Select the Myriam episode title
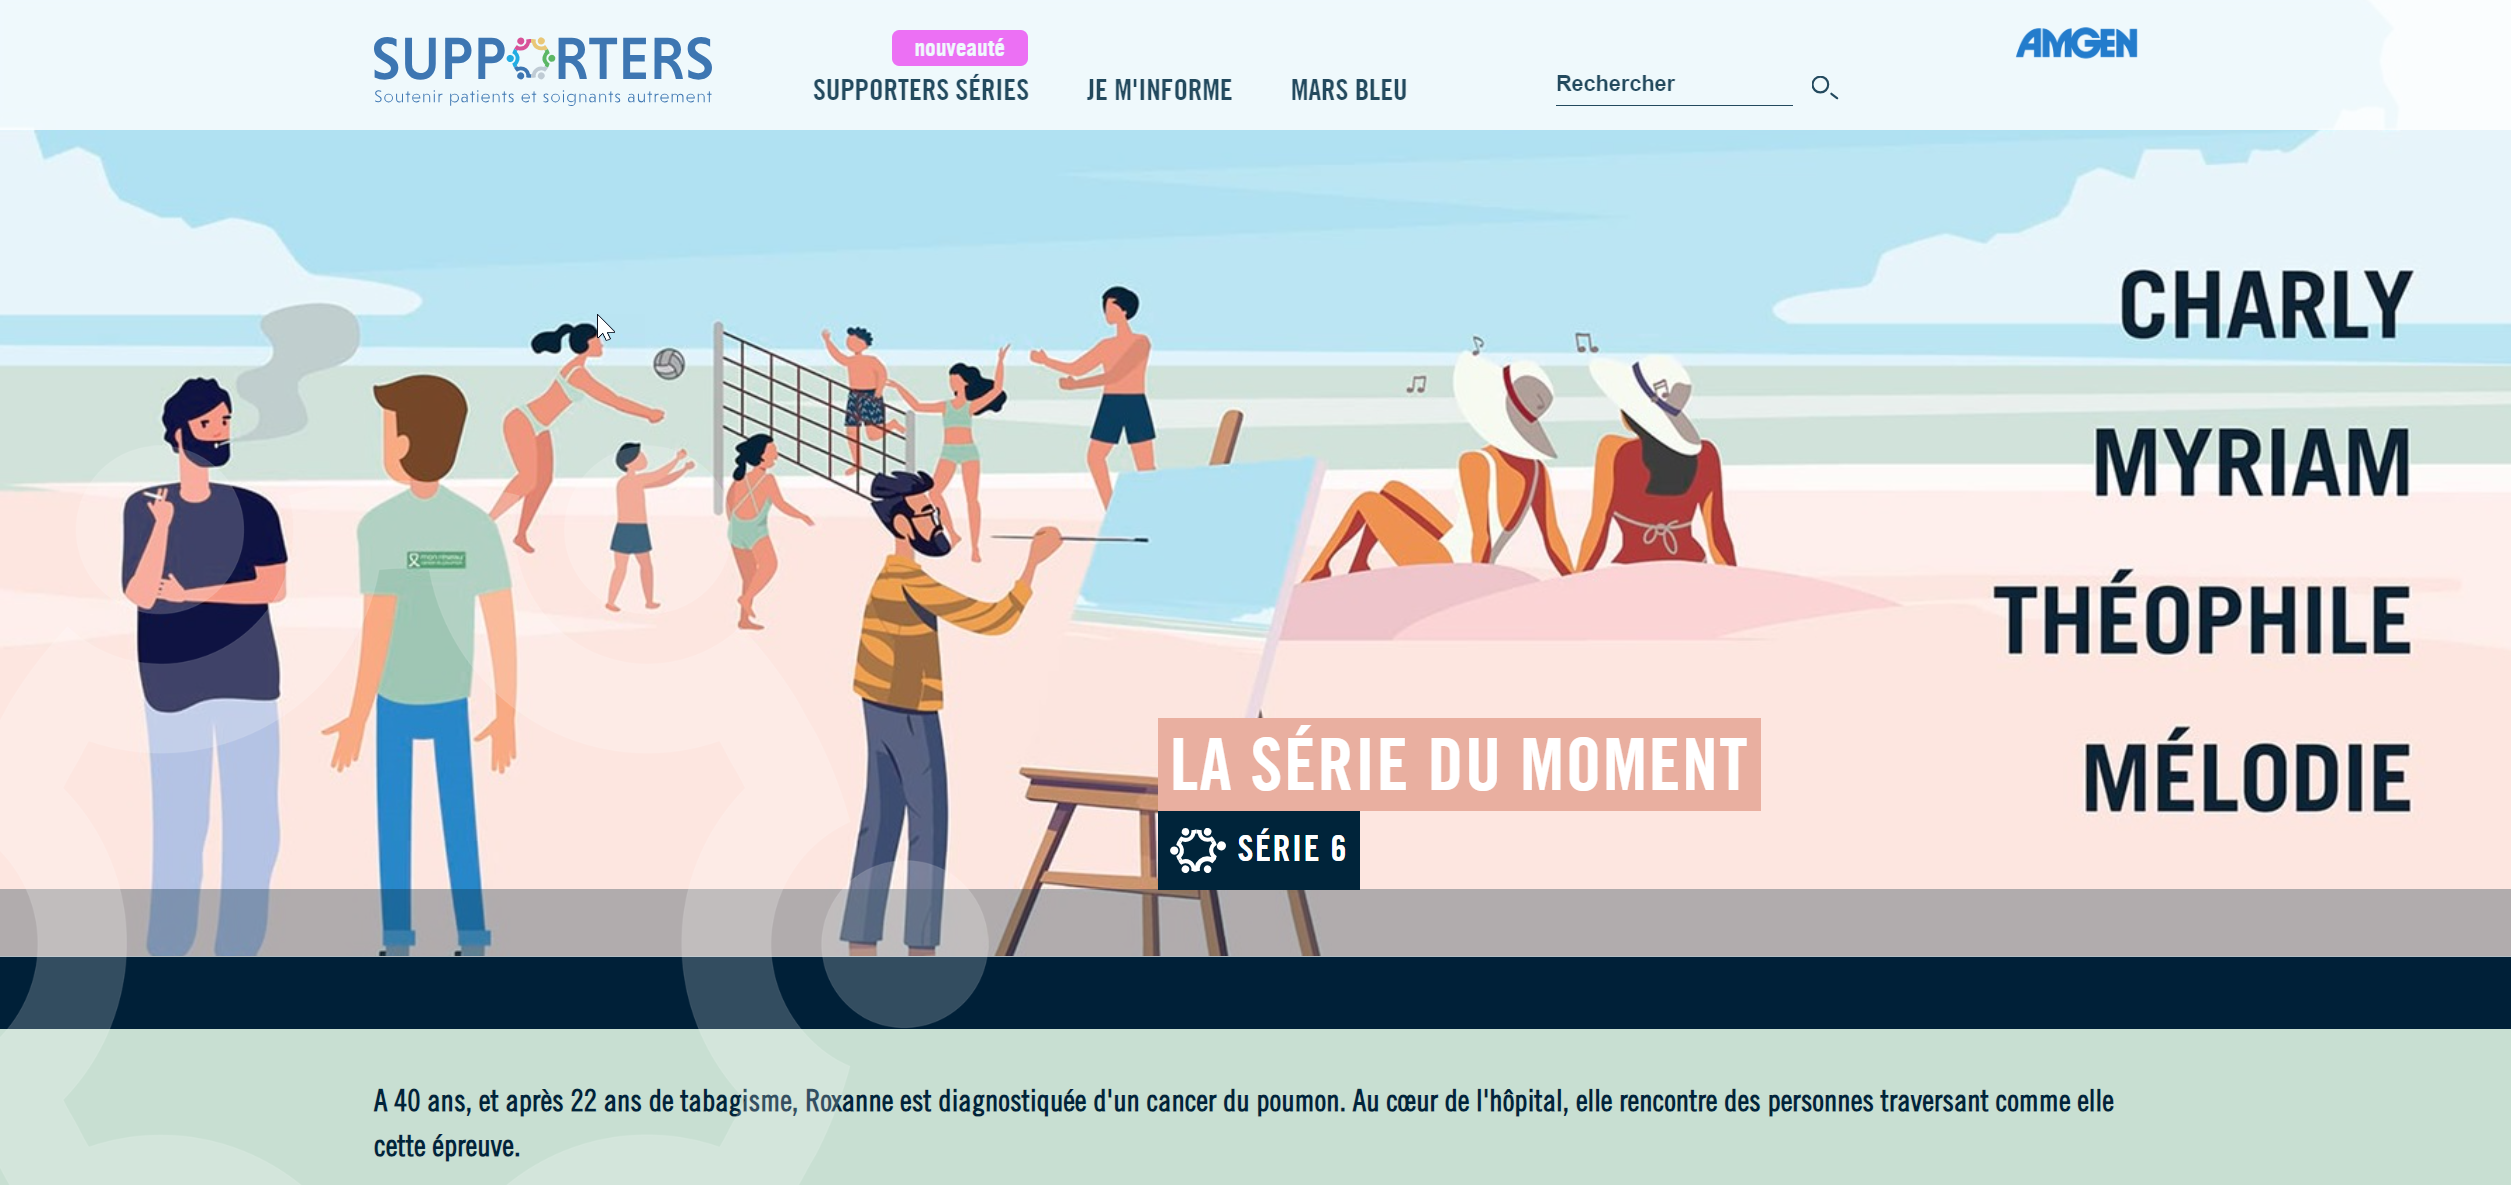This screenshot has width=2511, height=1185. click(x=2252, y=462)
